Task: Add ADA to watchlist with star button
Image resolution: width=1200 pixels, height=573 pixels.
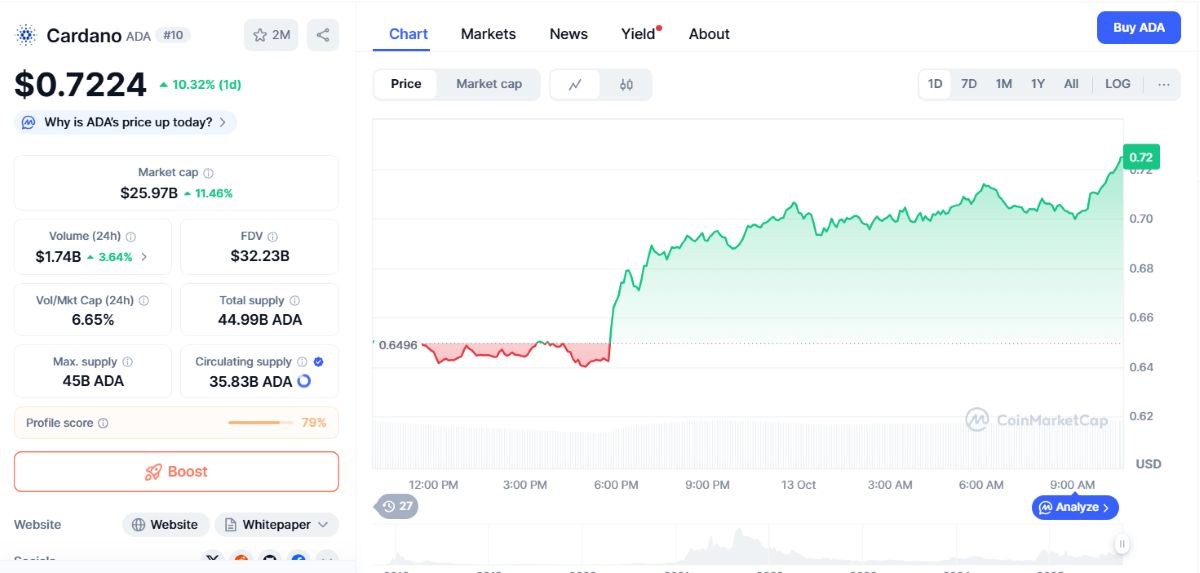Action: (271, 35)
